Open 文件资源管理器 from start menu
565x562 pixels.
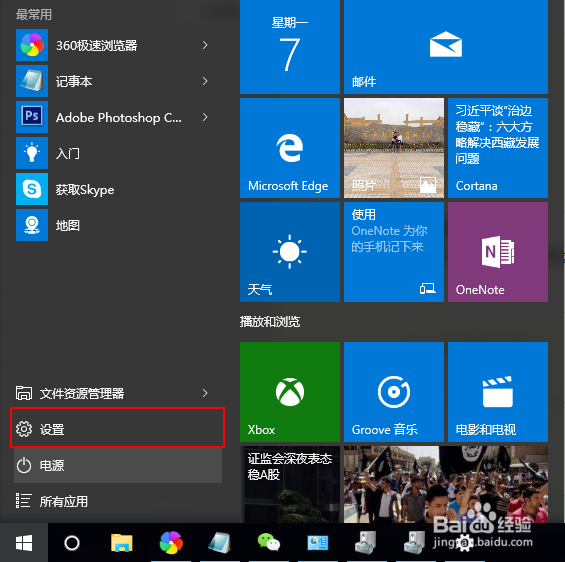click(112, 393)
